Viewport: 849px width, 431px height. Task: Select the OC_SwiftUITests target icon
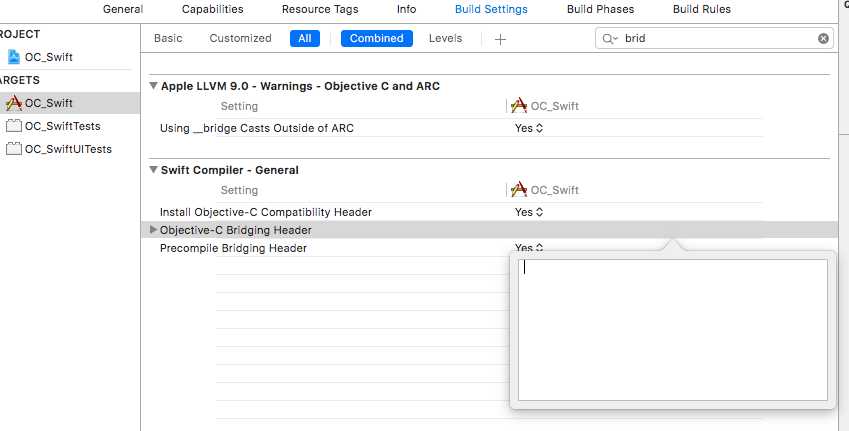point(14,149)
